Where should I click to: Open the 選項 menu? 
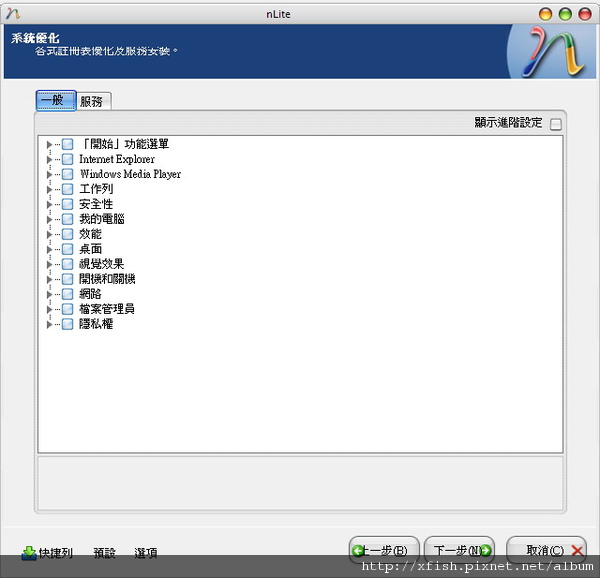click(x=146, y=553)
